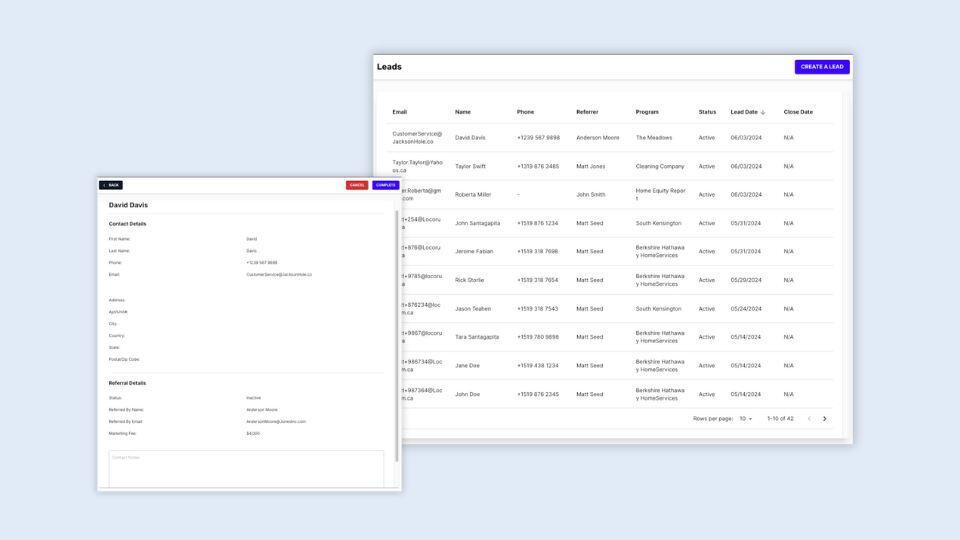This screenshot has width=960, height=540.
Task: Sort by the Status column header
Action: click(707, 112)
